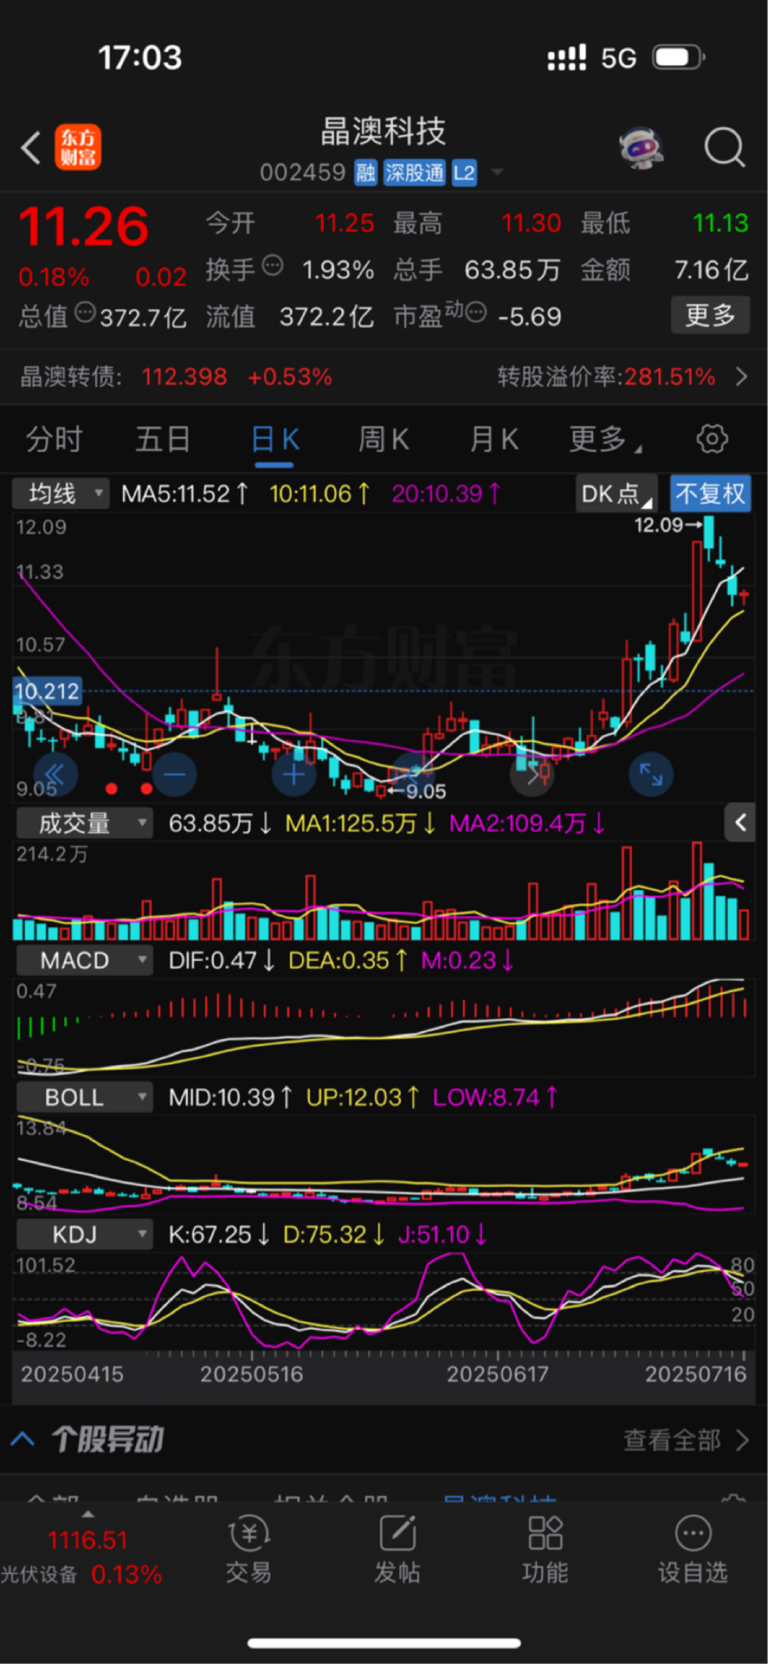
Task: Tap the 更多 quote details button
Action: coord(710,316)
